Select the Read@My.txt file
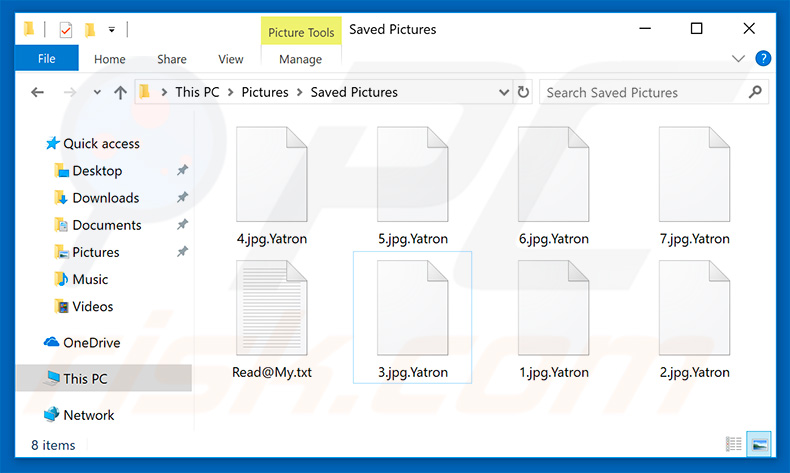The height and width of the screenshot is (473, 790). [x=272, y=319]
